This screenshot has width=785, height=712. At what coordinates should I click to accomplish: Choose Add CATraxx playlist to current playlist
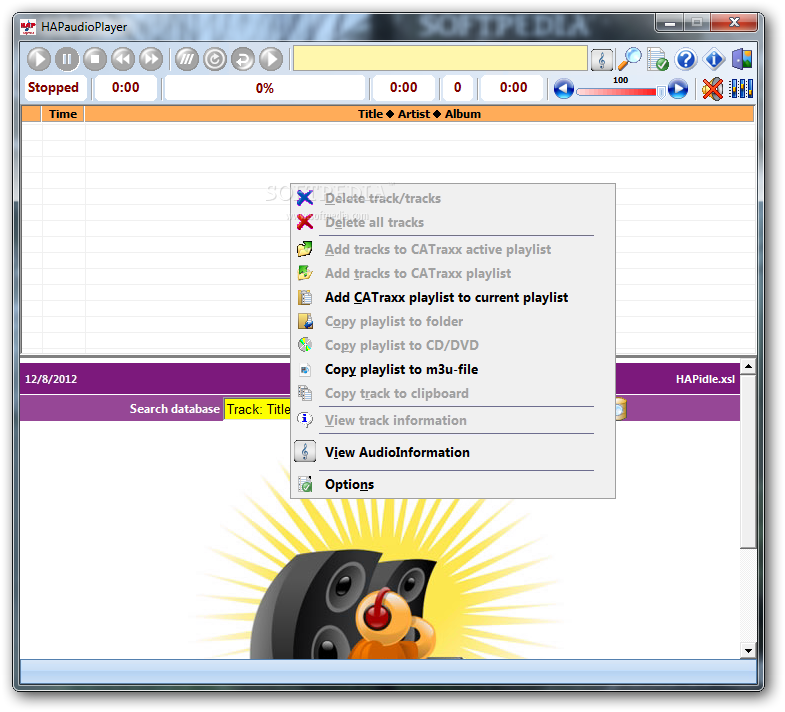tap(453, 297)
